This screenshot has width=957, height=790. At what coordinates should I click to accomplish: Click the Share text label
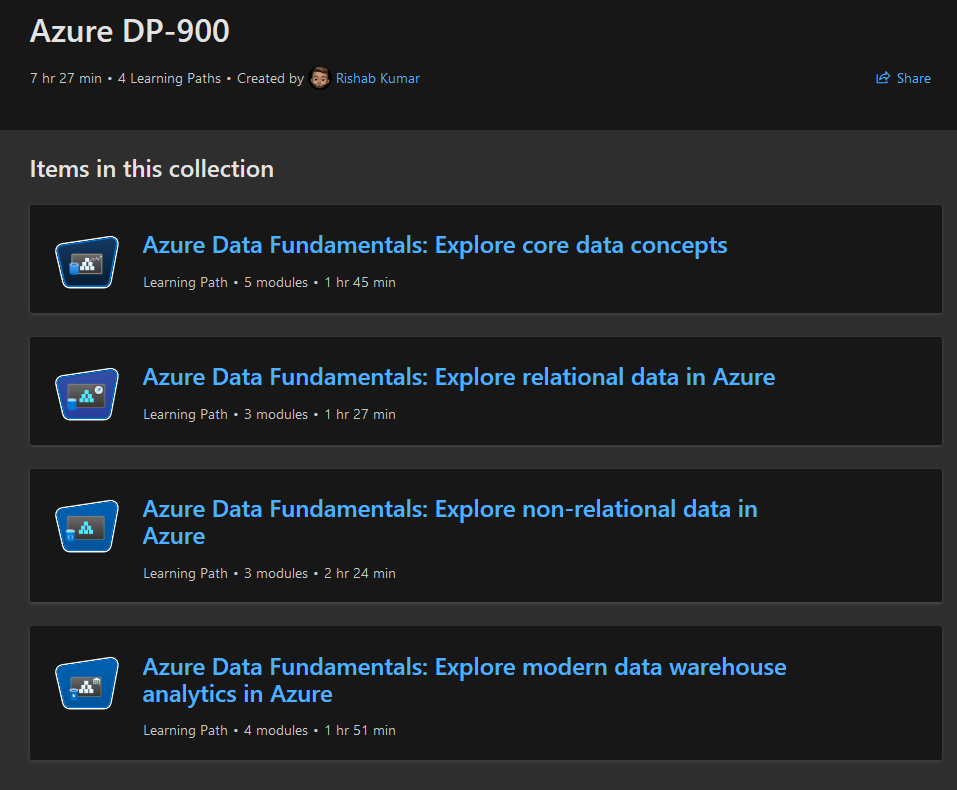(x=913, y=78)
